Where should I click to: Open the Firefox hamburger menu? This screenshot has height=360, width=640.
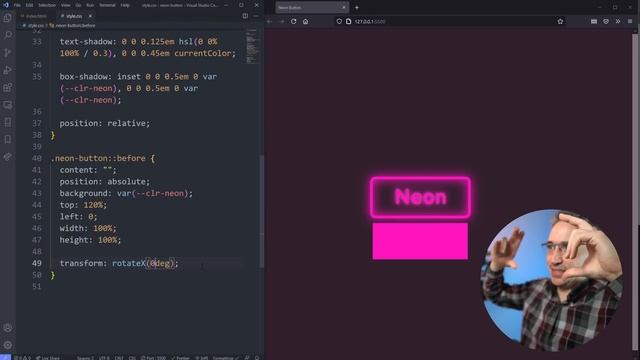[x=630, y=21]
